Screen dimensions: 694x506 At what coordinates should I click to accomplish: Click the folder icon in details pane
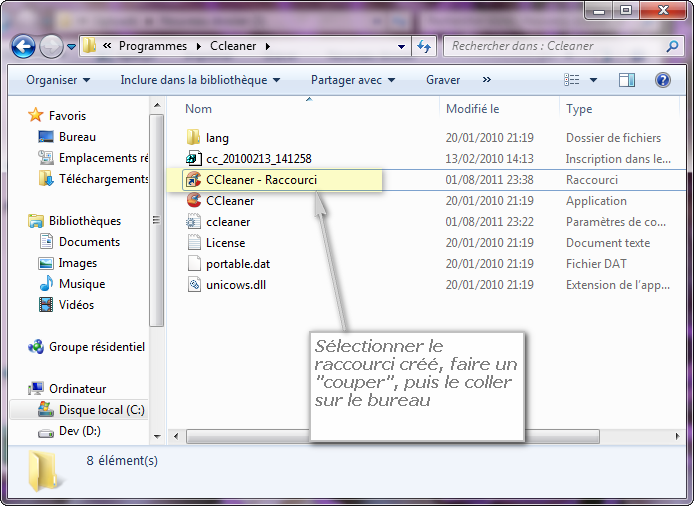tap(43, 471)
